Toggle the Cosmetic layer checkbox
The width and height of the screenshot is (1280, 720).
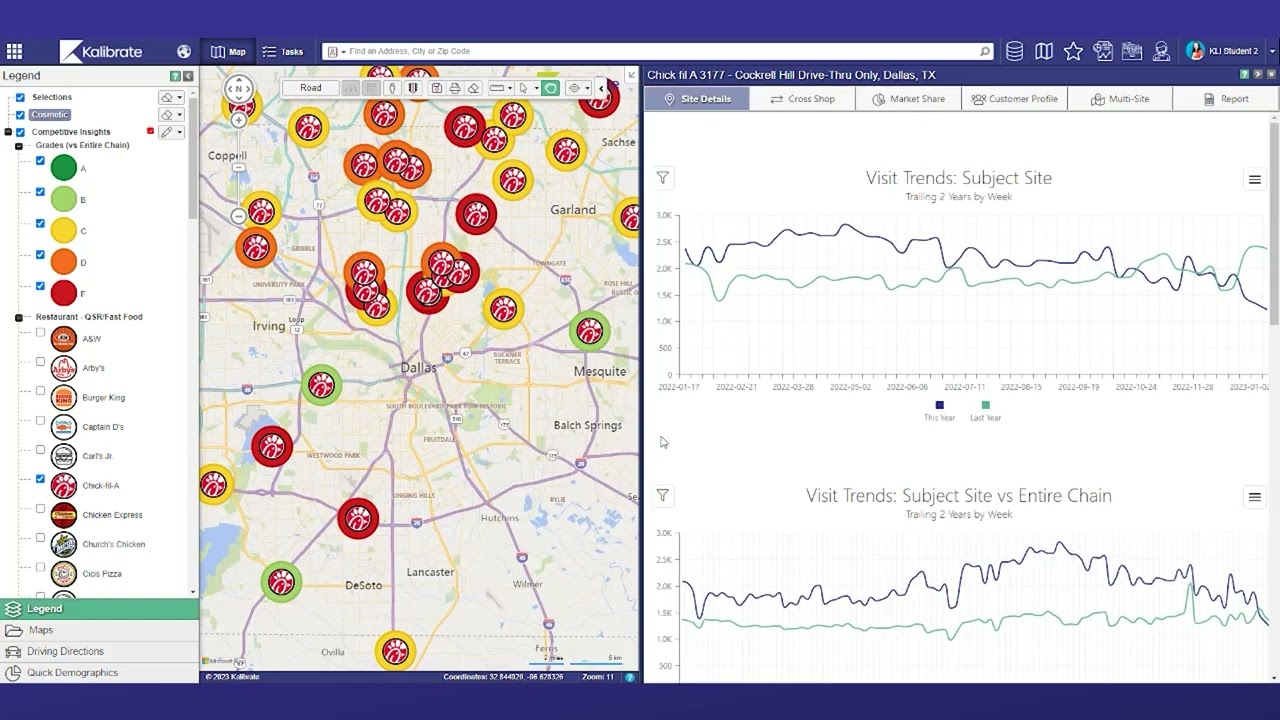[20, 115]
